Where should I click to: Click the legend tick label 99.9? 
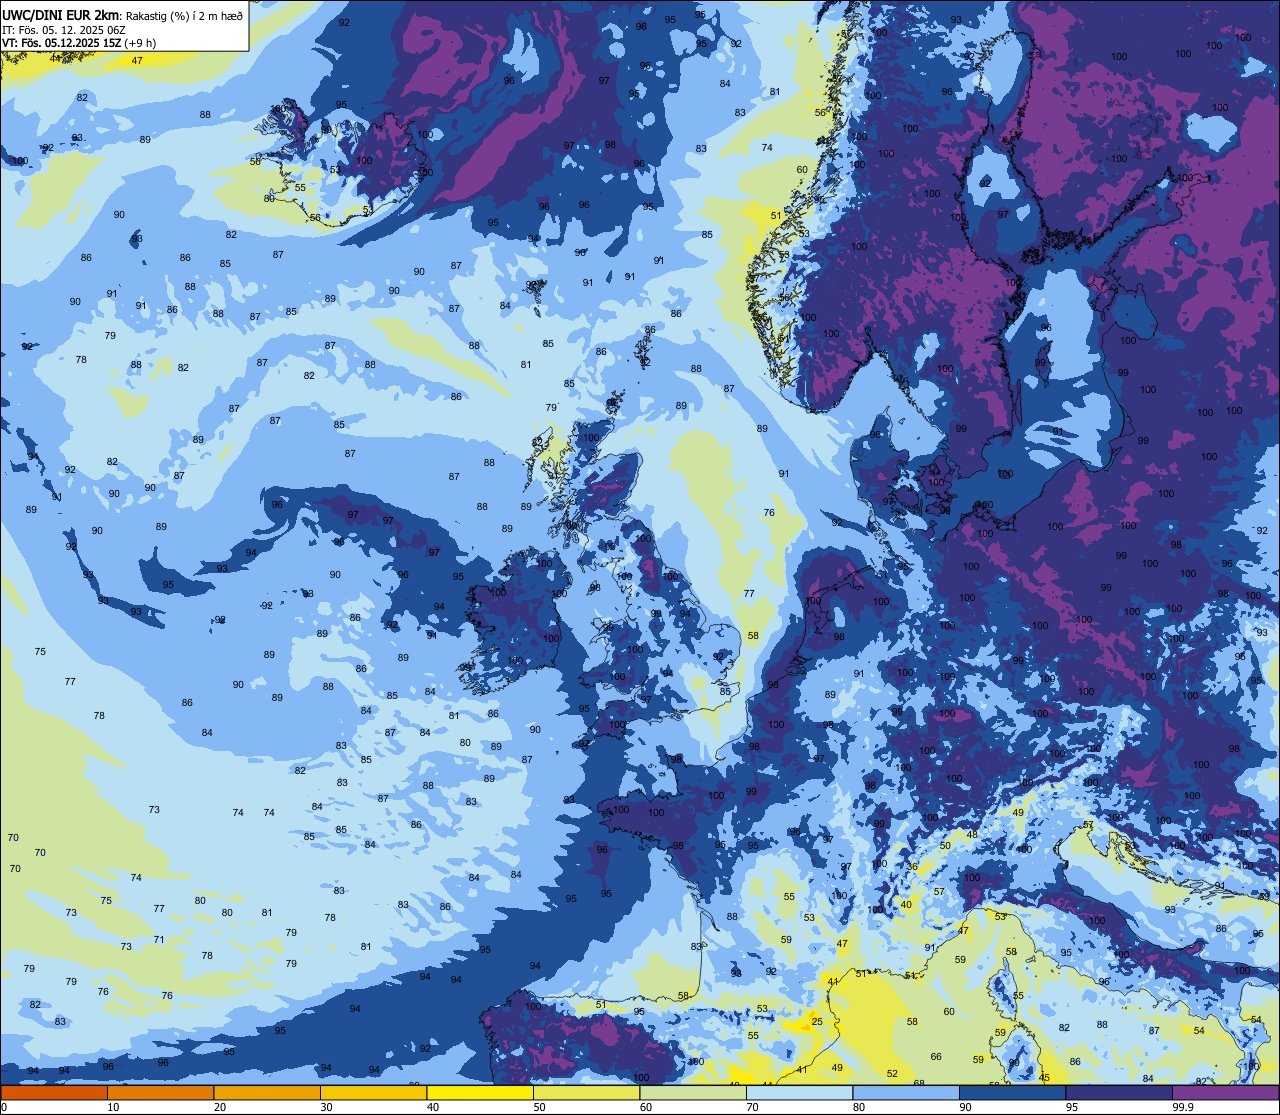(1183, 1107)
